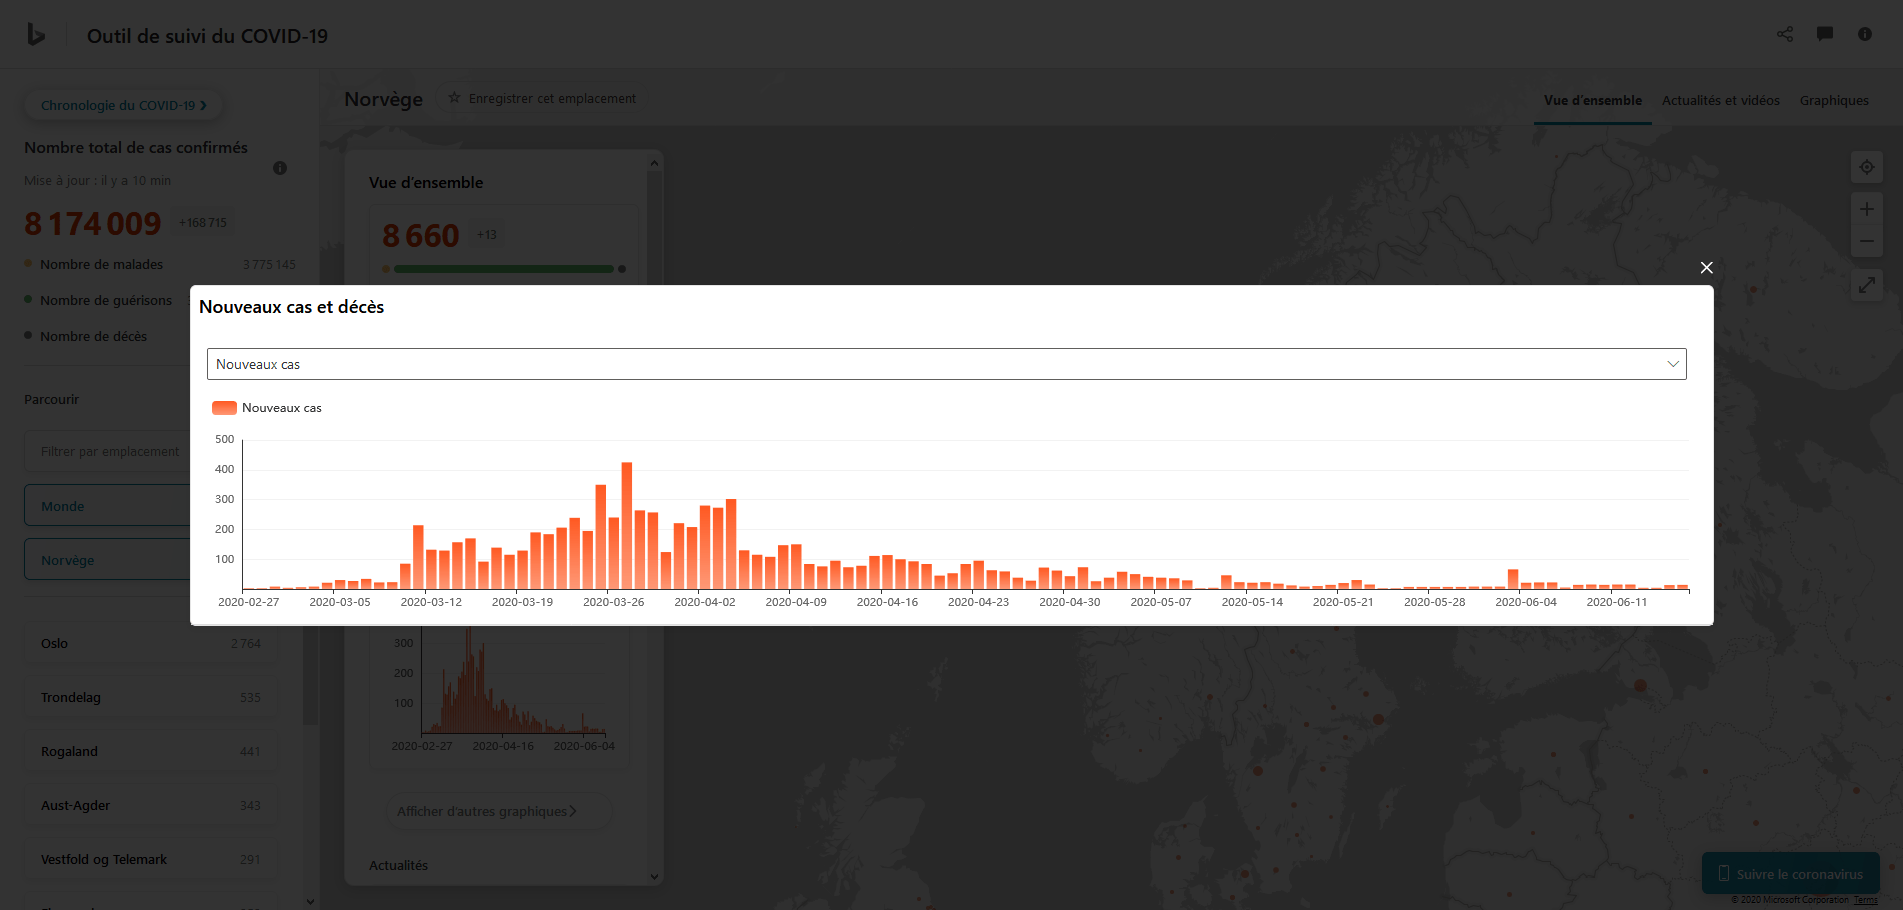The height and width of the screenshot is (910, 1903).
Task: Click Afficher d'autres graphiques button
Action: [x=499, y=811]
